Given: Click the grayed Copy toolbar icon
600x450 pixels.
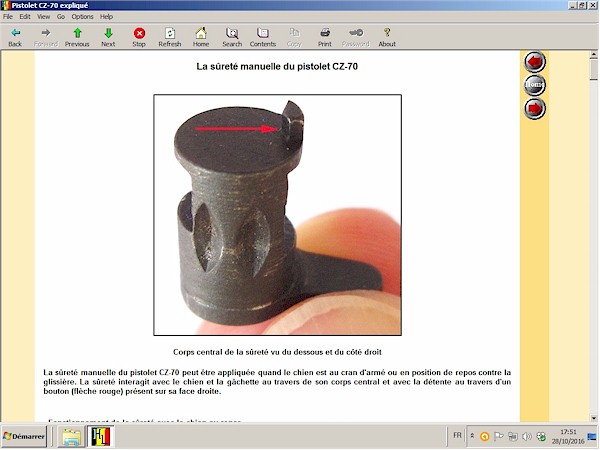Looking at the screenshot, I should [294, 37].
